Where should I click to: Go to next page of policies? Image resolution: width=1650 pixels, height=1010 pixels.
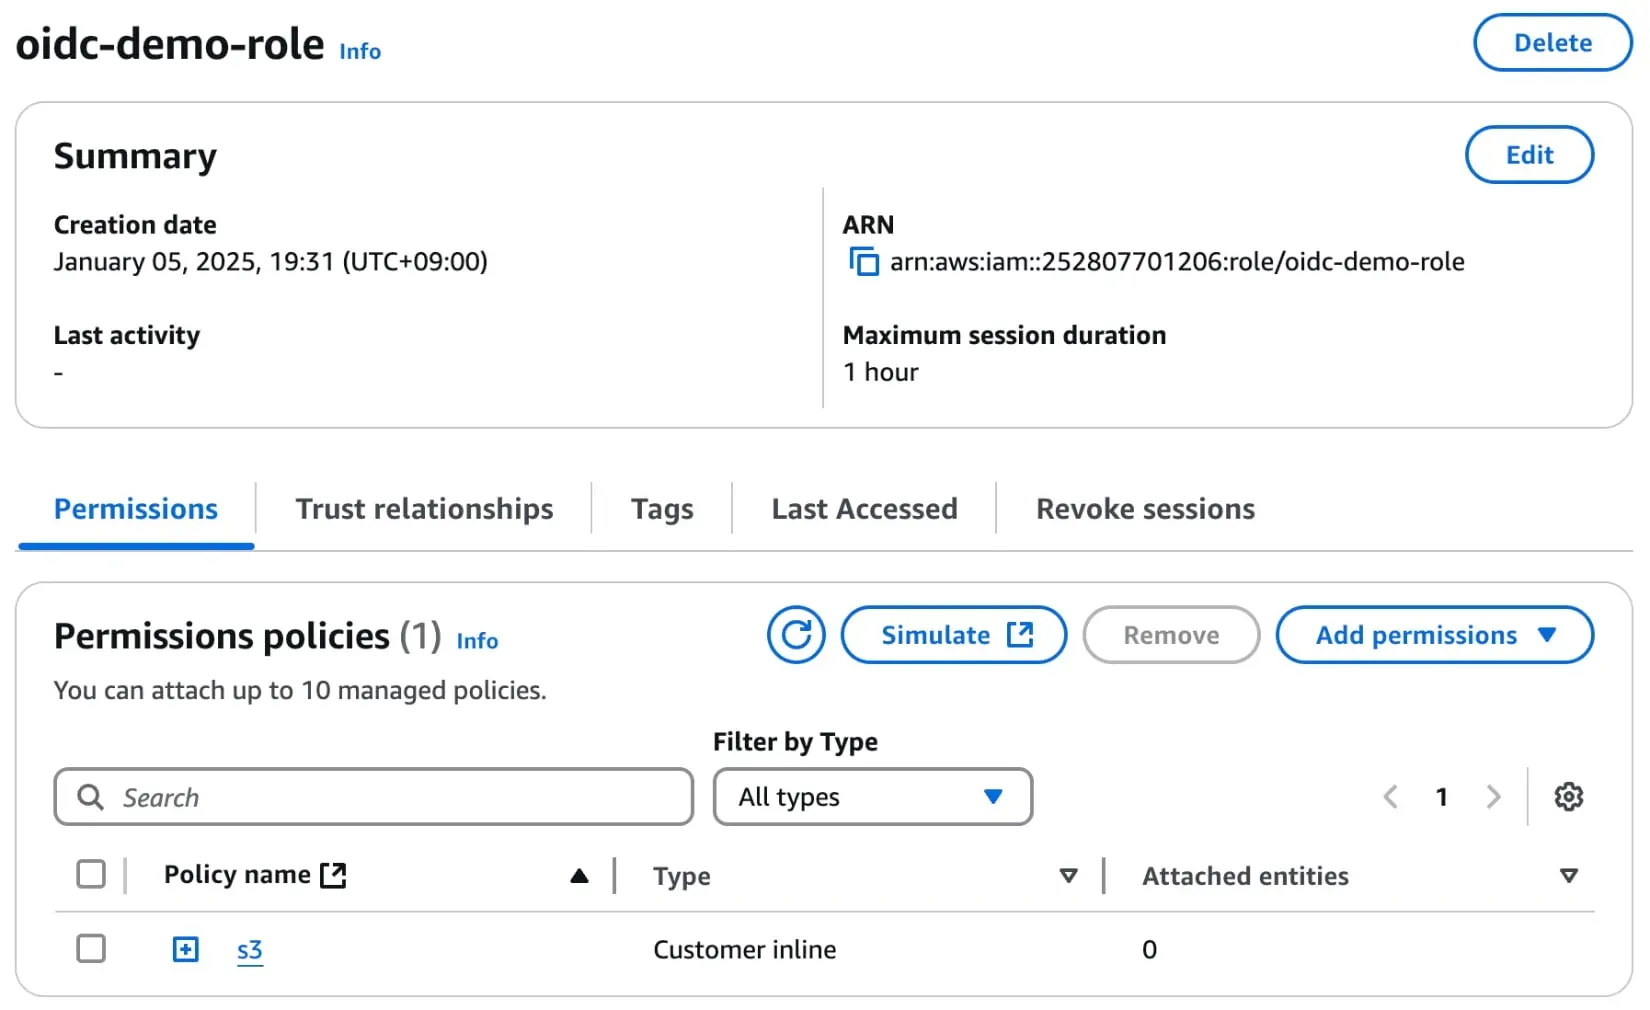[1493, 797]
